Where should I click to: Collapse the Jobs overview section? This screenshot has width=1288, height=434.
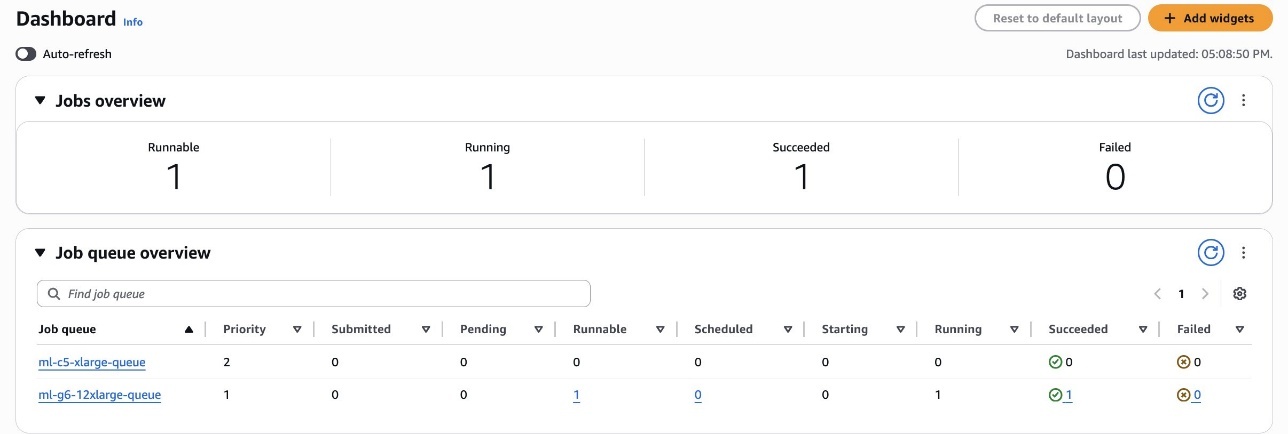coord(40,101)
